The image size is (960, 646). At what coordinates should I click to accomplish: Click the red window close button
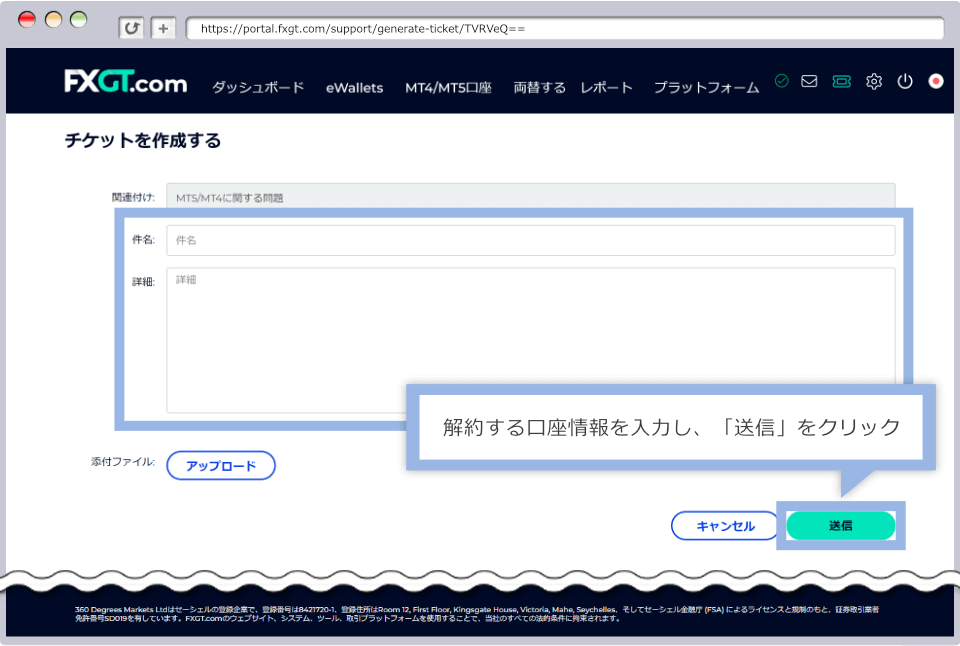pos(27,20)
